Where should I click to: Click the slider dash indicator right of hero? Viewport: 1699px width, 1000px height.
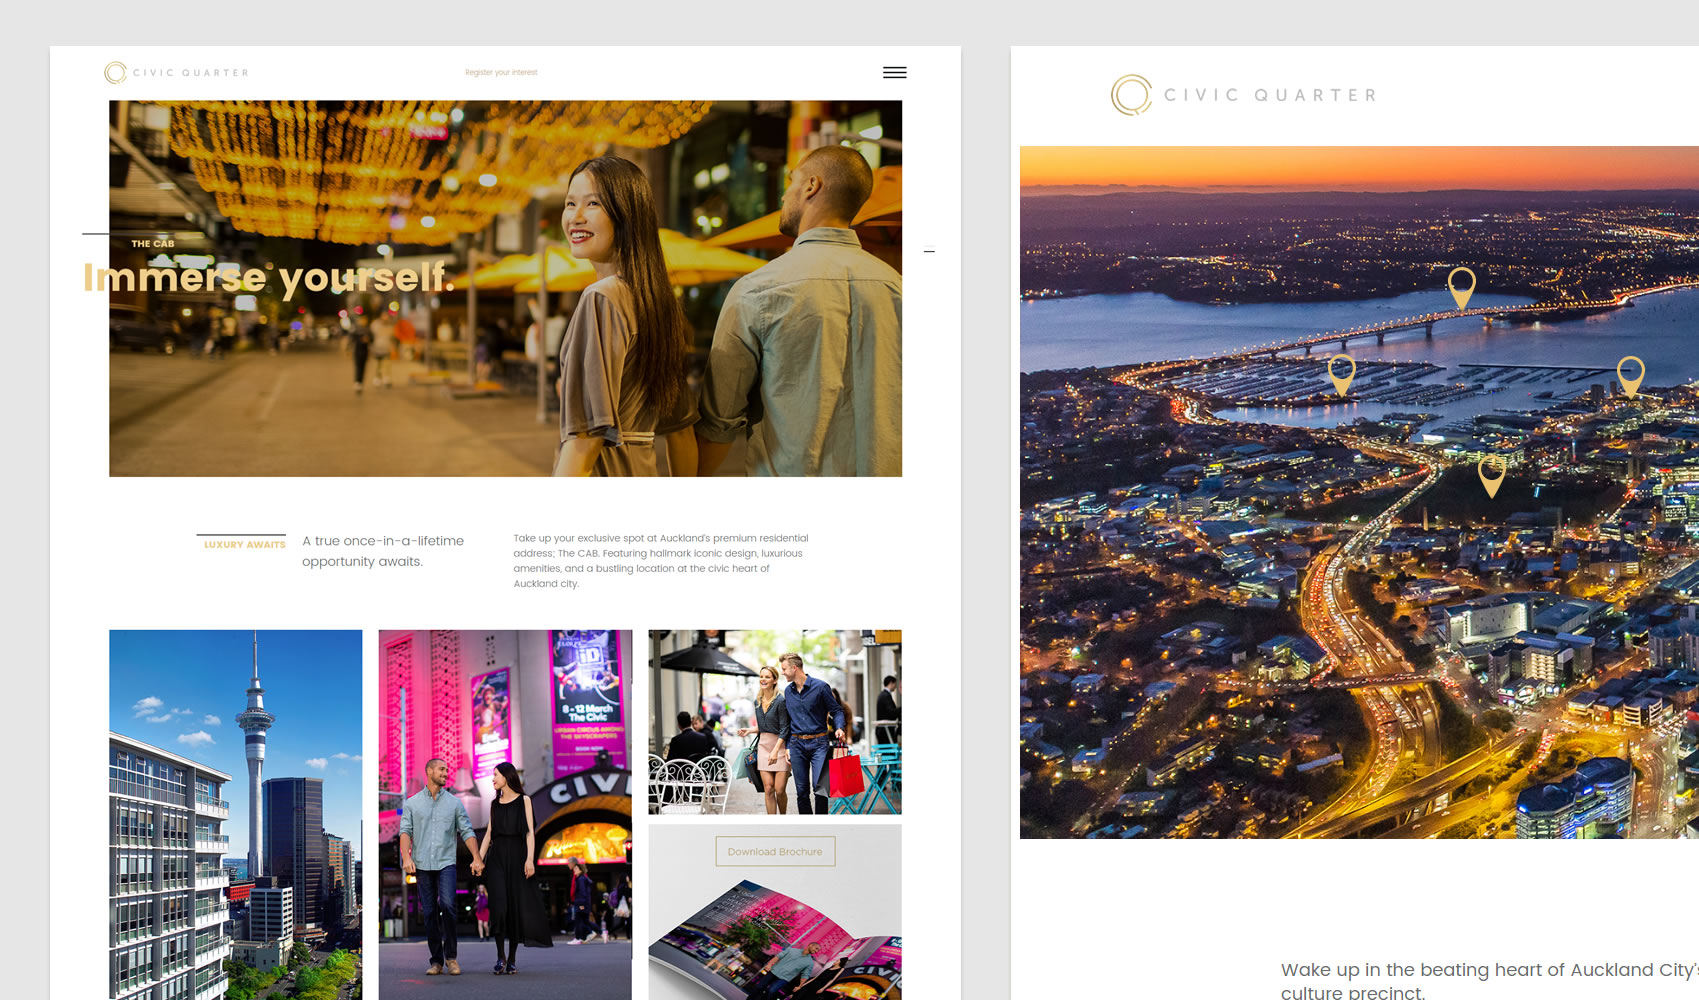929,251
